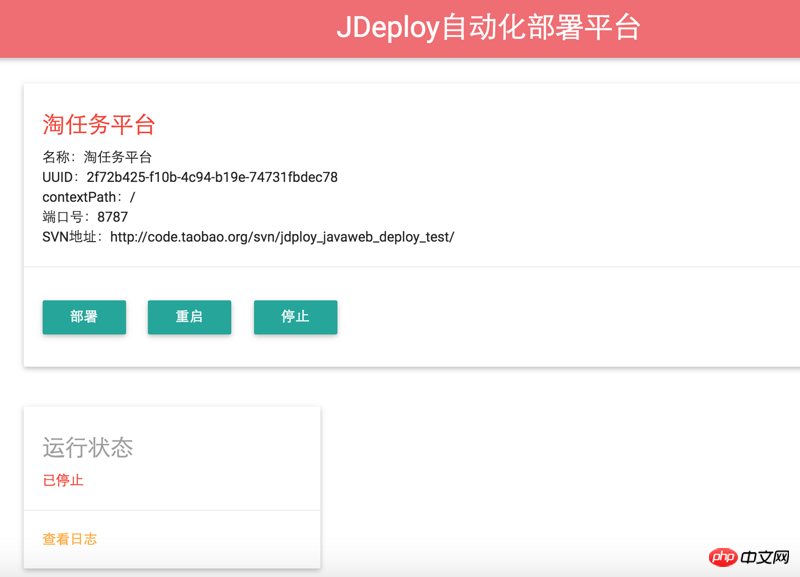Open the code.taobao.org SVN URL
This screenshot has height=577, width=800.
click(282, 237)
